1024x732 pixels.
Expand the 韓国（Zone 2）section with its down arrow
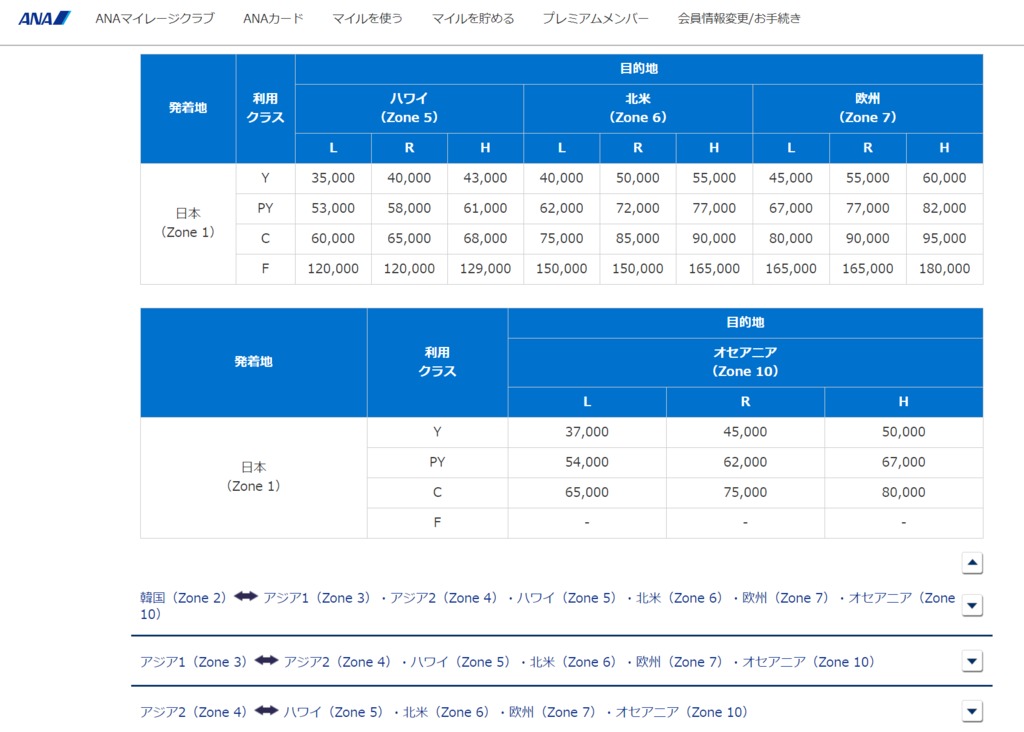click(x=971, y=604)
